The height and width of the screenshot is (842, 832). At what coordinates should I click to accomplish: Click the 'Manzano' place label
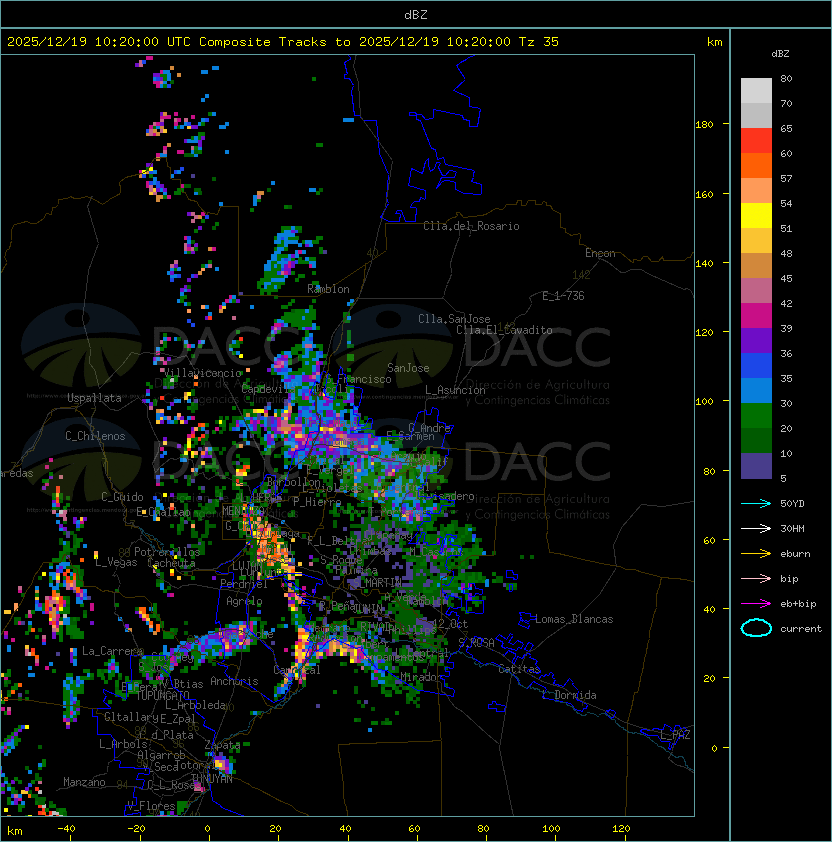(x=84, y=782)
